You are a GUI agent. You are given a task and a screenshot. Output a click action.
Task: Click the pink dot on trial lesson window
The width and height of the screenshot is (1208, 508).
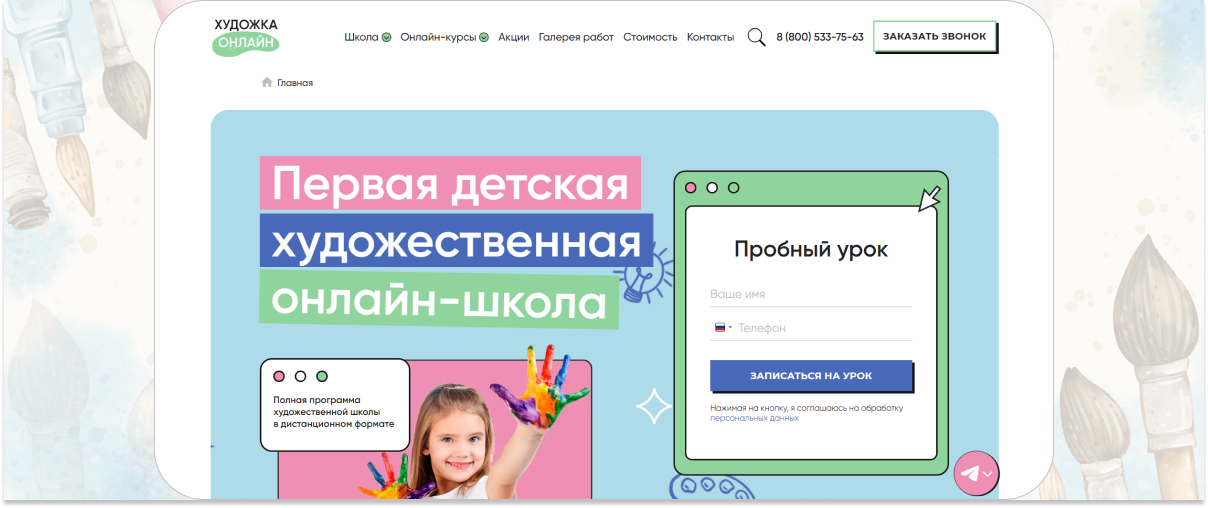690,188
